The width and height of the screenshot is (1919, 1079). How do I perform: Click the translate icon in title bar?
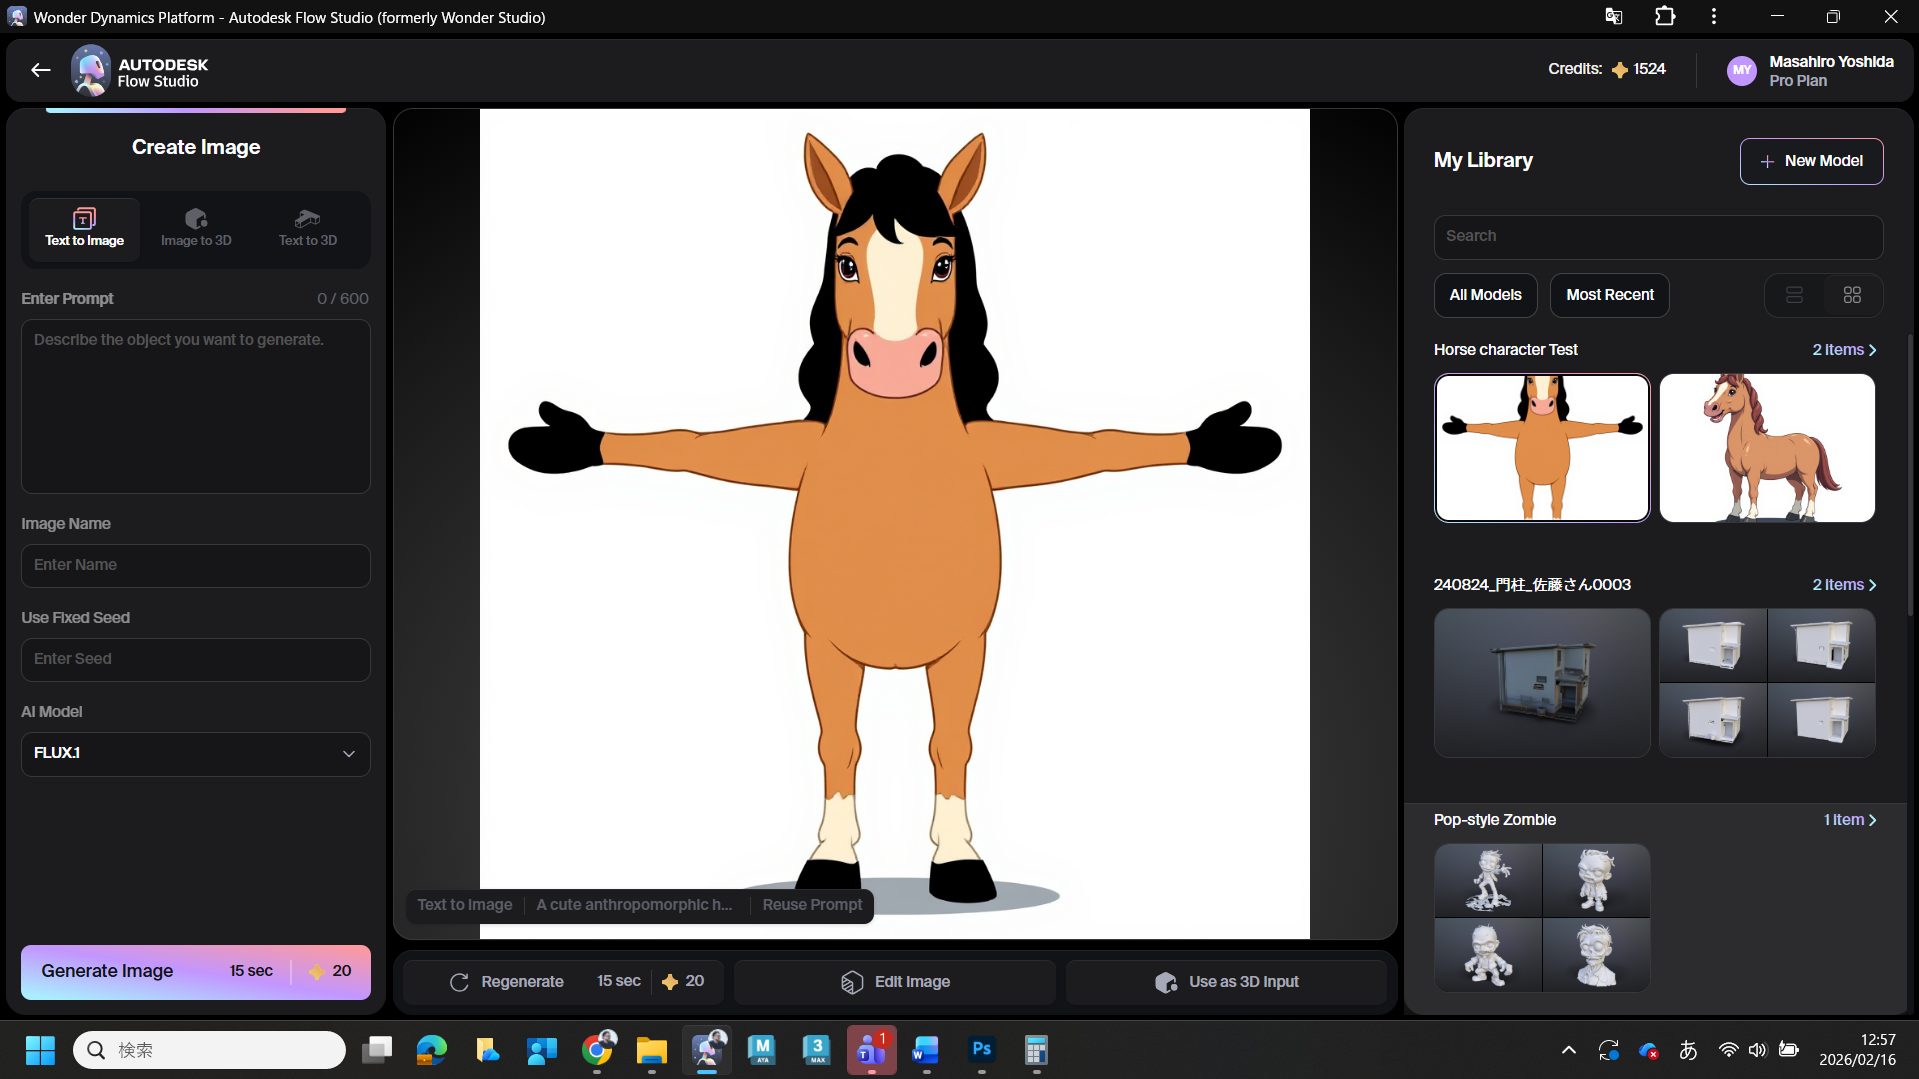point(1613,17)
